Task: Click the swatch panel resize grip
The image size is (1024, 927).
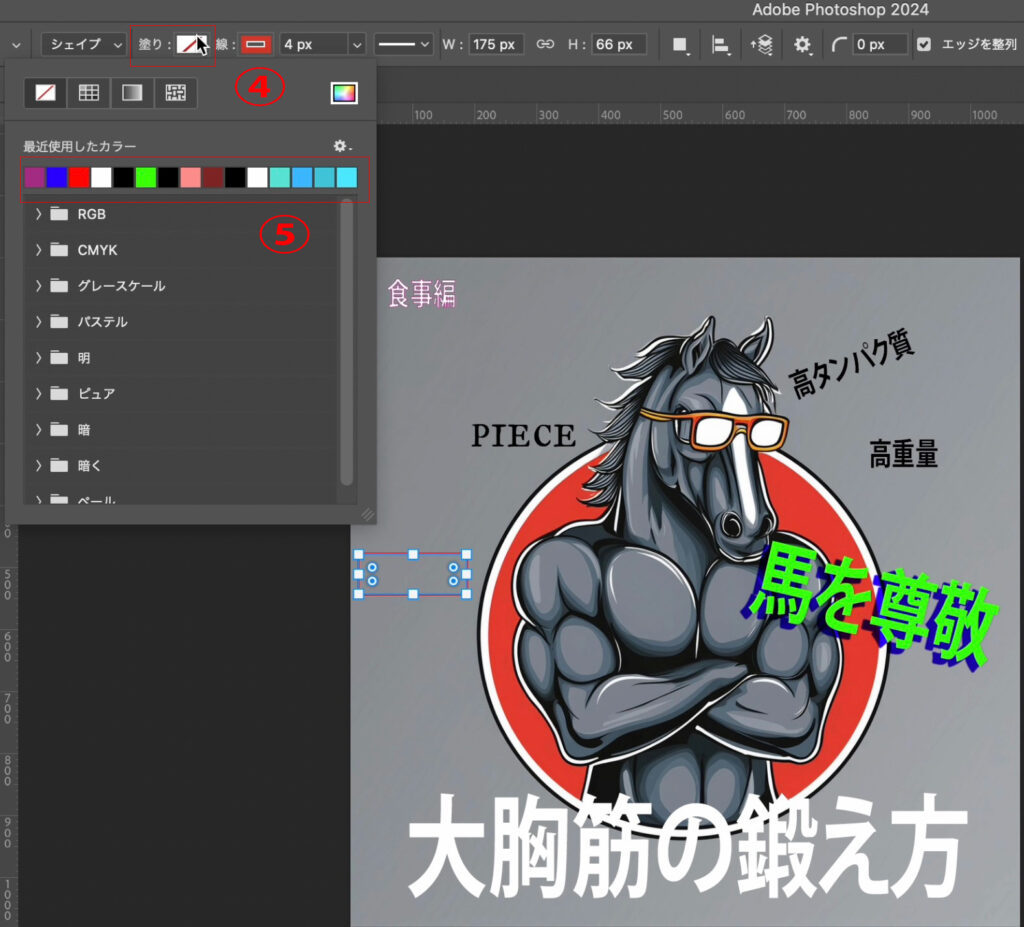Action: tap(368, 515)
